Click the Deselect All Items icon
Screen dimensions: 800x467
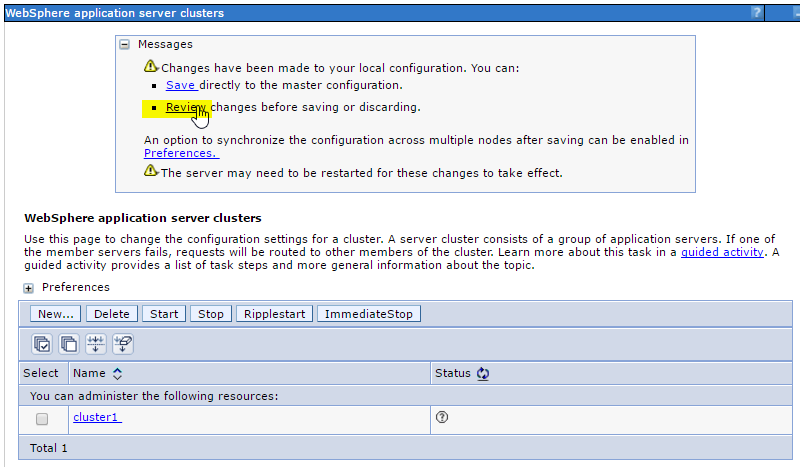[x=69, y=344]
